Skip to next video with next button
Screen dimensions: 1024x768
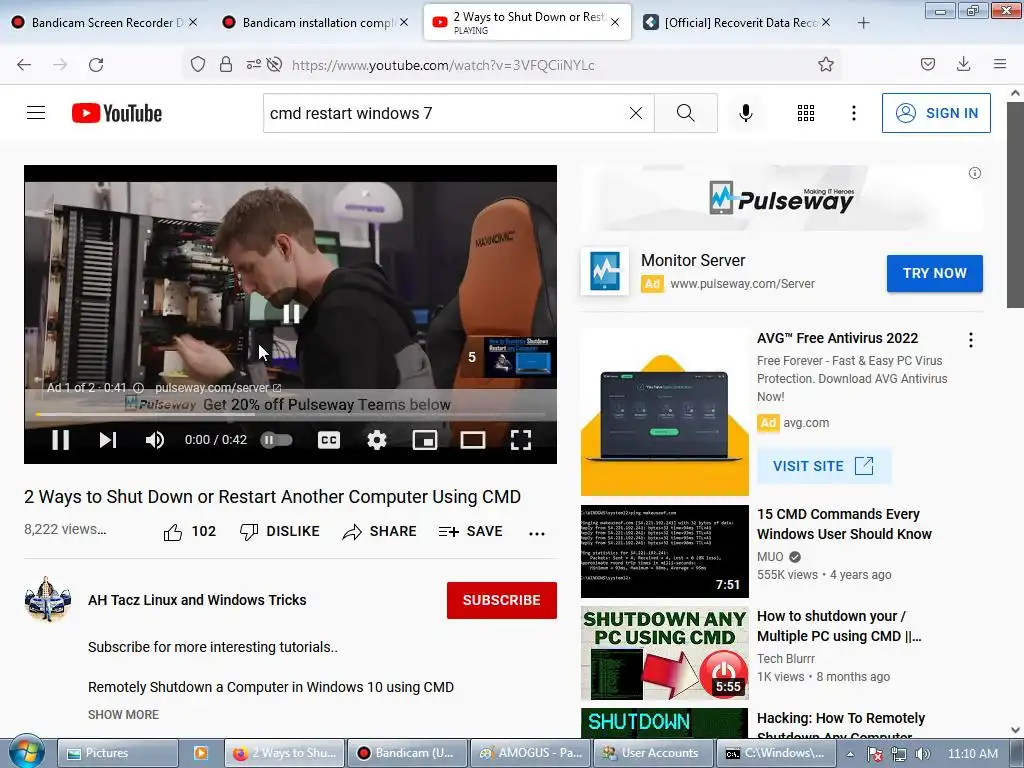[108, 440]
